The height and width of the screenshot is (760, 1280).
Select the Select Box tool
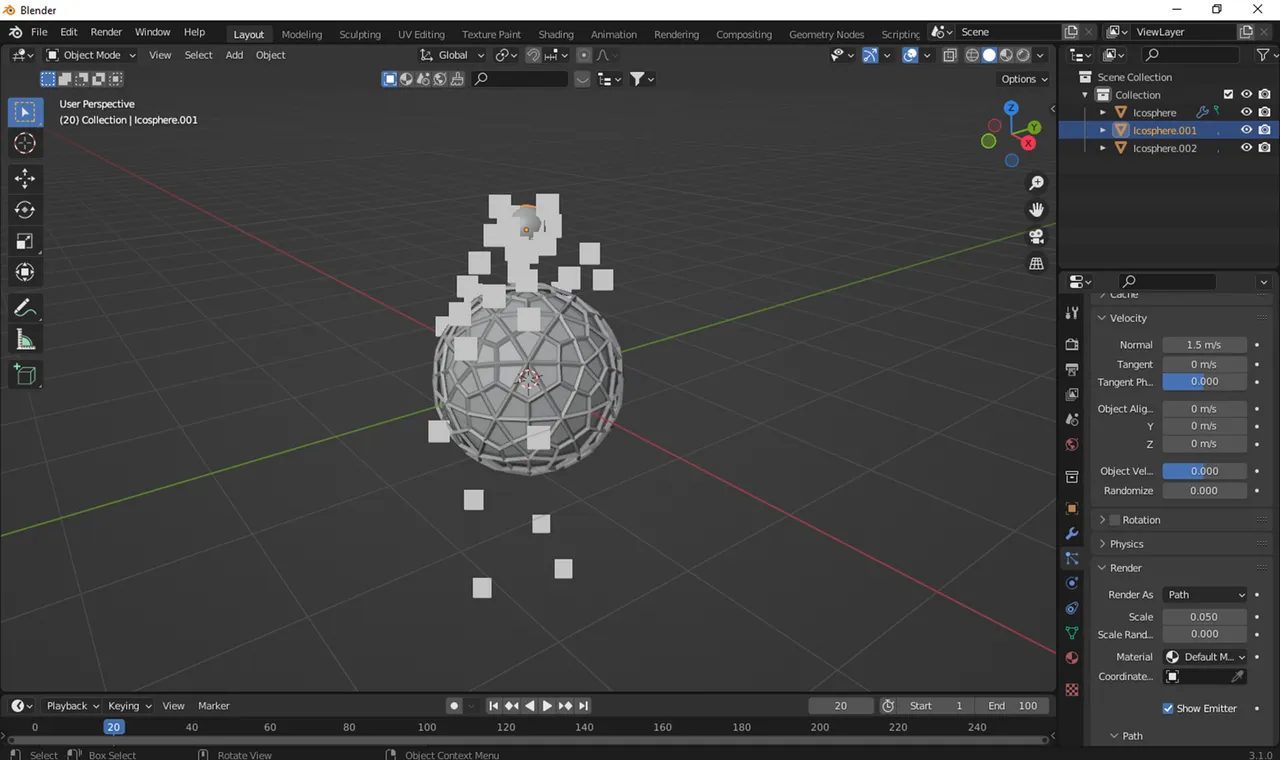pos(25,112)
